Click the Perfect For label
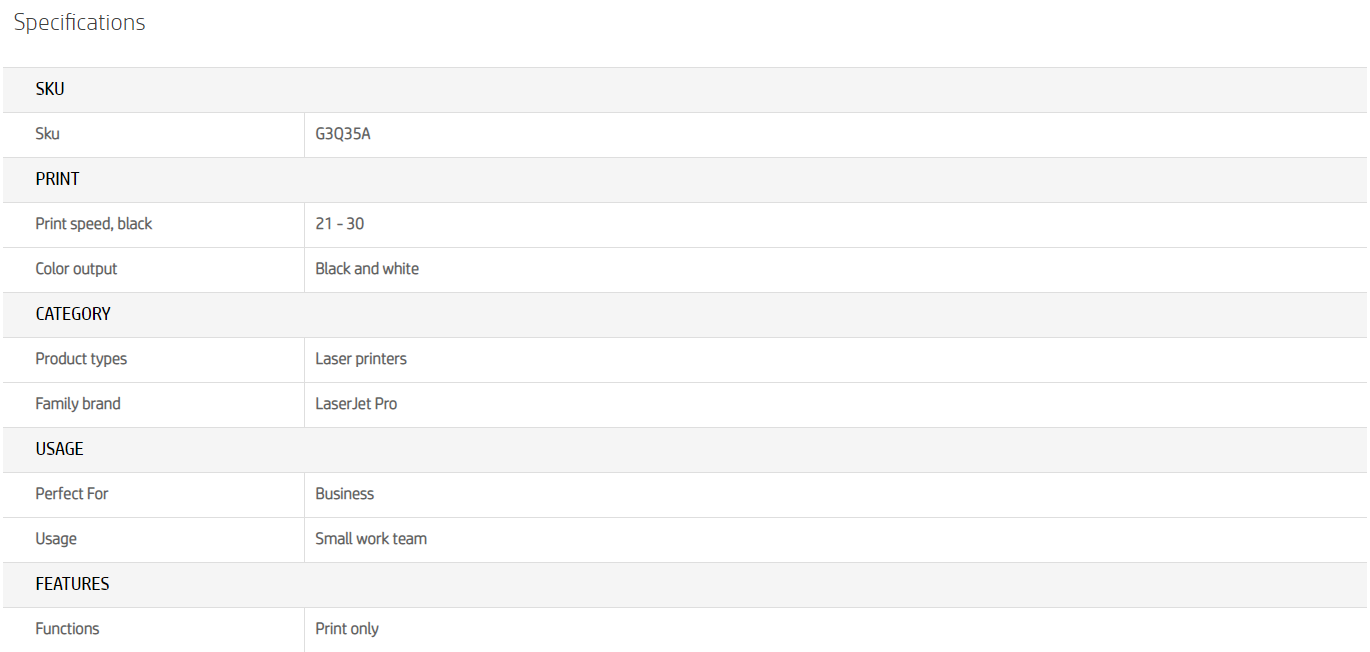The image size is (1370, 652). [x=72, y=494]
